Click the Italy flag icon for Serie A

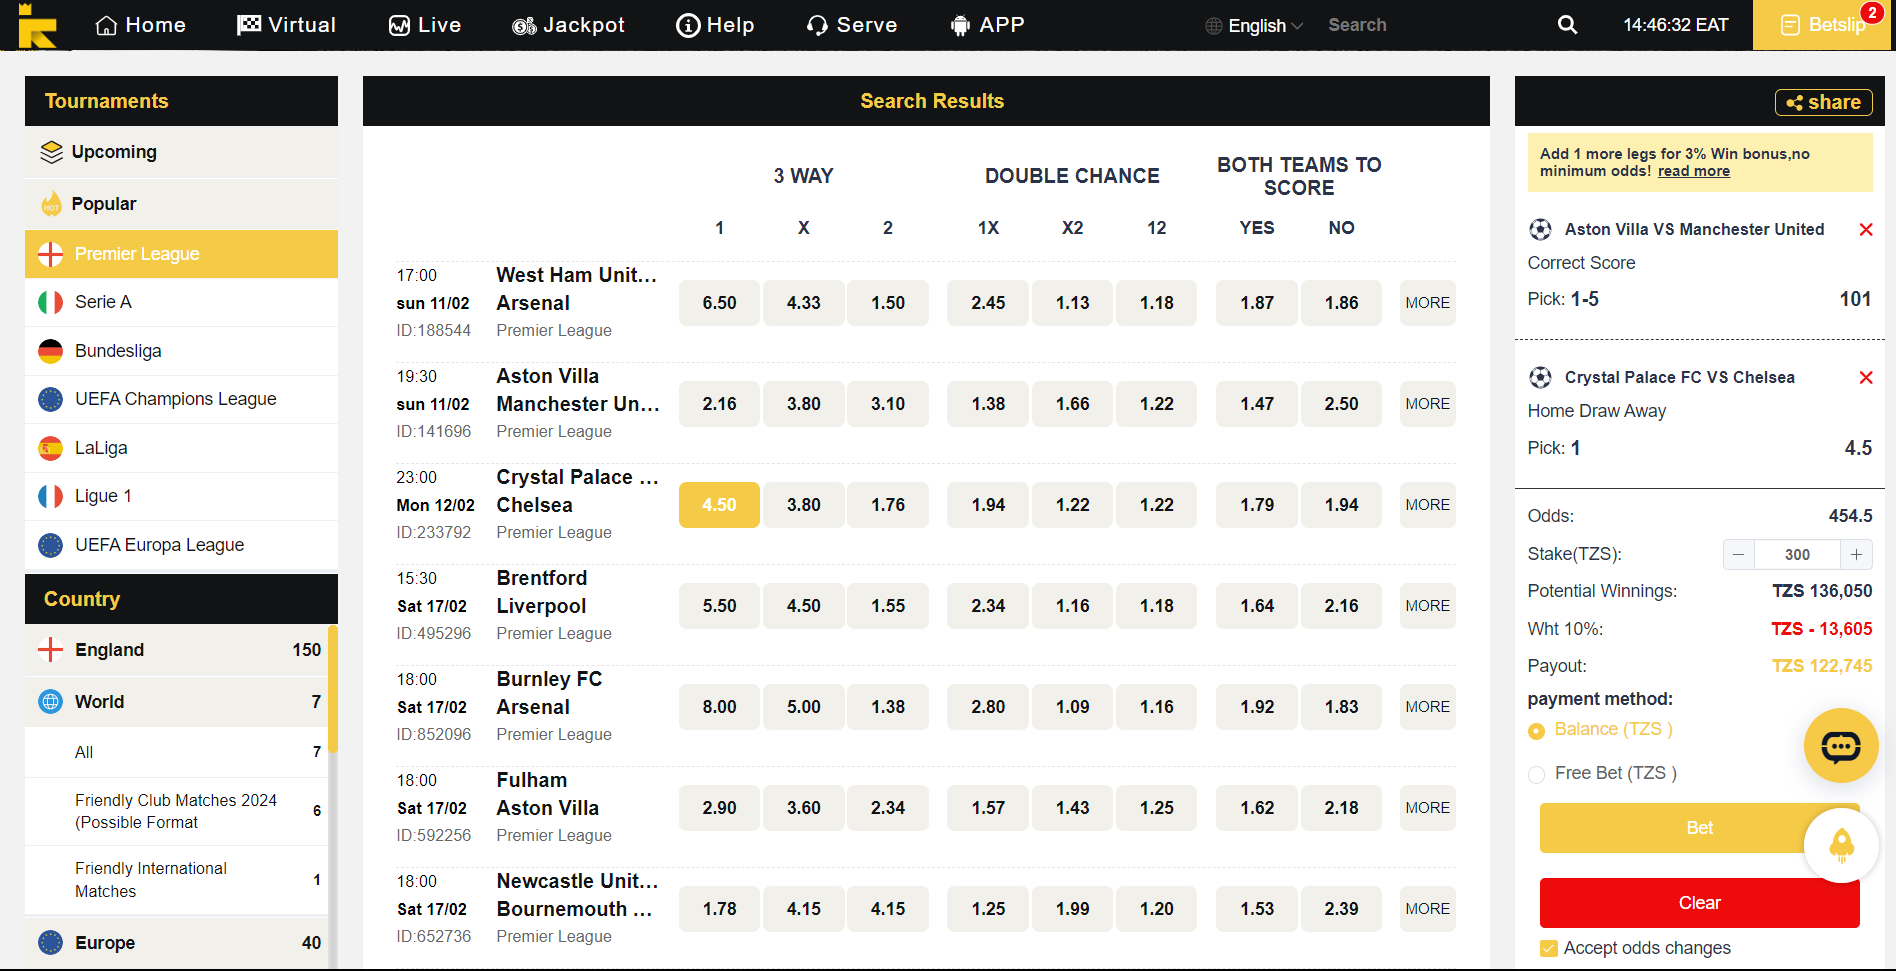point(51,302)
